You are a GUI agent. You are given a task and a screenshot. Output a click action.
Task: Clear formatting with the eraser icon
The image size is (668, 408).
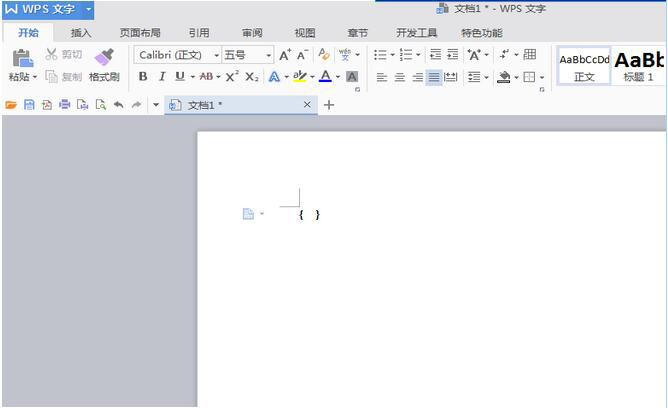tap(324, 55)
